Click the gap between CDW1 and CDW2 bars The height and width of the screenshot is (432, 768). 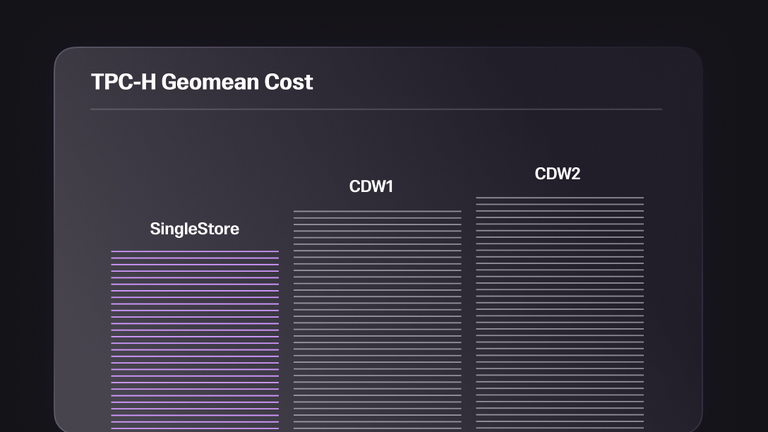[x=468, y=320]
